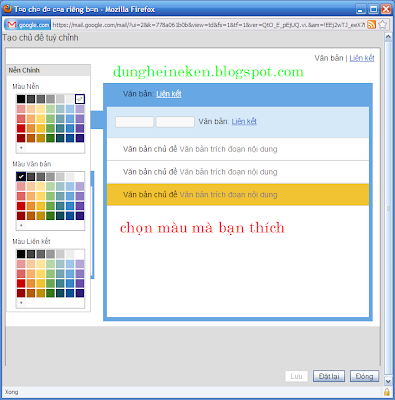395x400 pixels.
Task: Pick bright red swatch in Màu Nền palette
Action: 21,128
